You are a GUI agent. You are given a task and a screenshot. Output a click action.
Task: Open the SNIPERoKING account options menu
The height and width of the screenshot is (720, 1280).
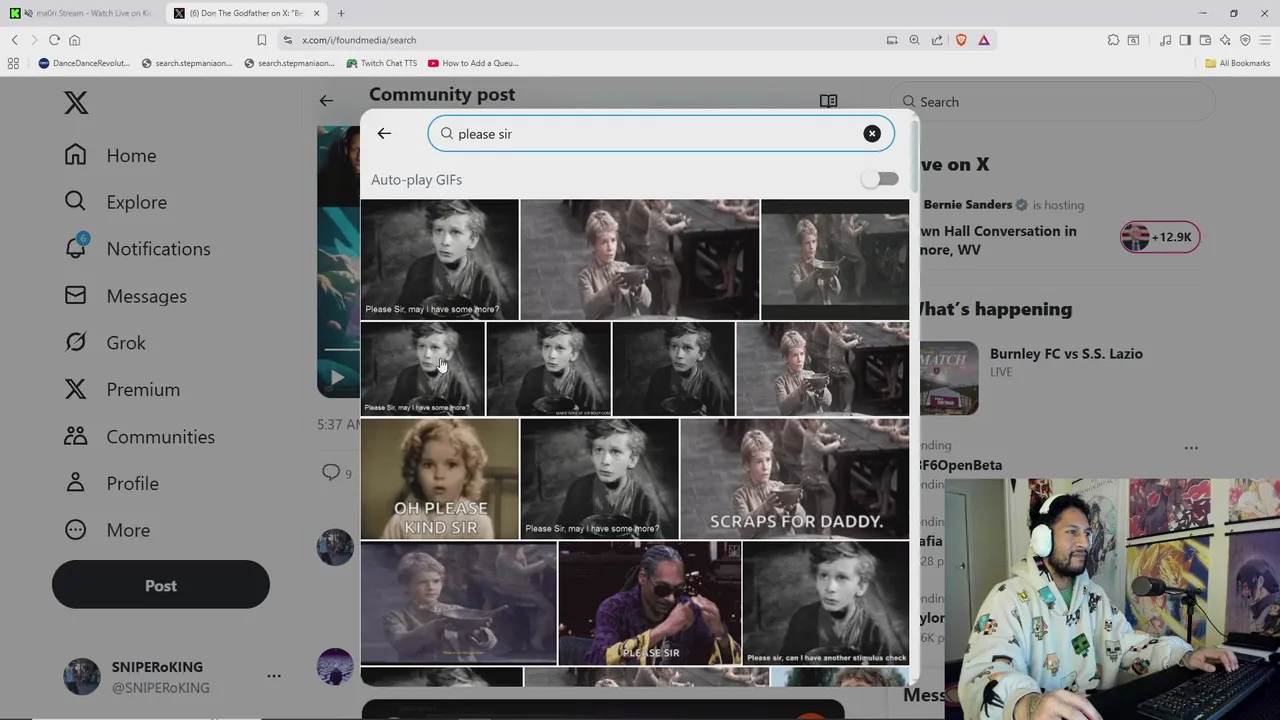[x=274, y=677]
